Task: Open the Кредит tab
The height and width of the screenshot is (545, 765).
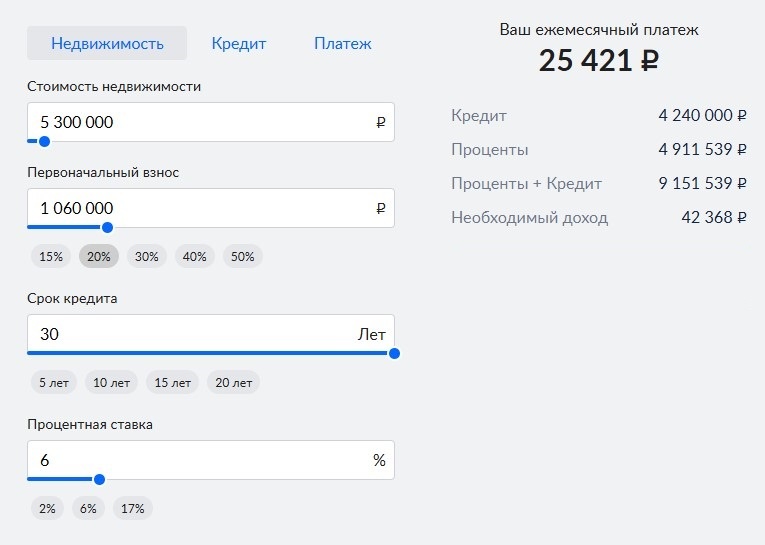Action: [x=238, y=44]
